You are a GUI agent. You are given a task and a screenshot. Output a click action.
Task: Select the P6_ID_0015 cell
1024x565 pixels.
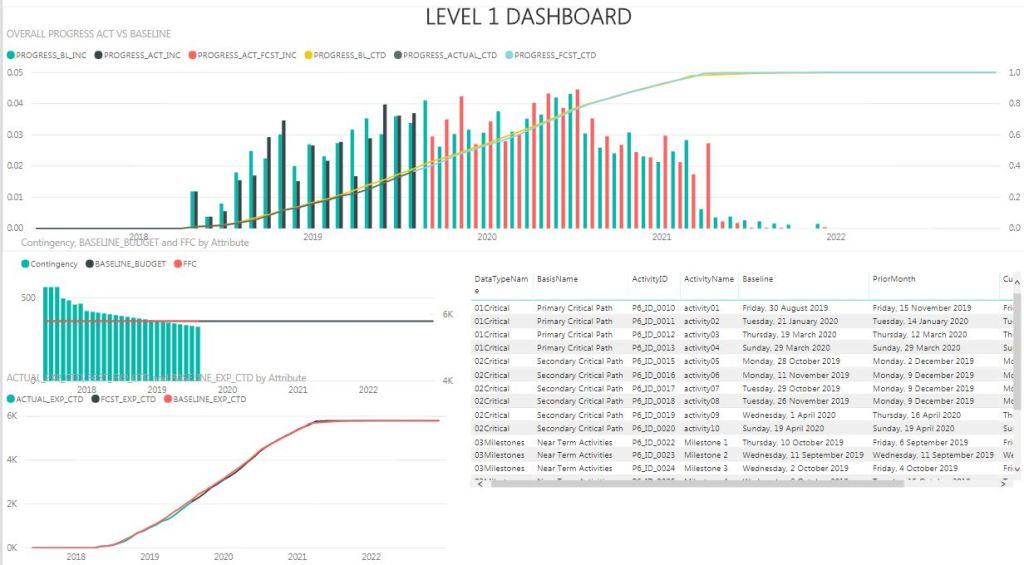[x=653, y=361]
